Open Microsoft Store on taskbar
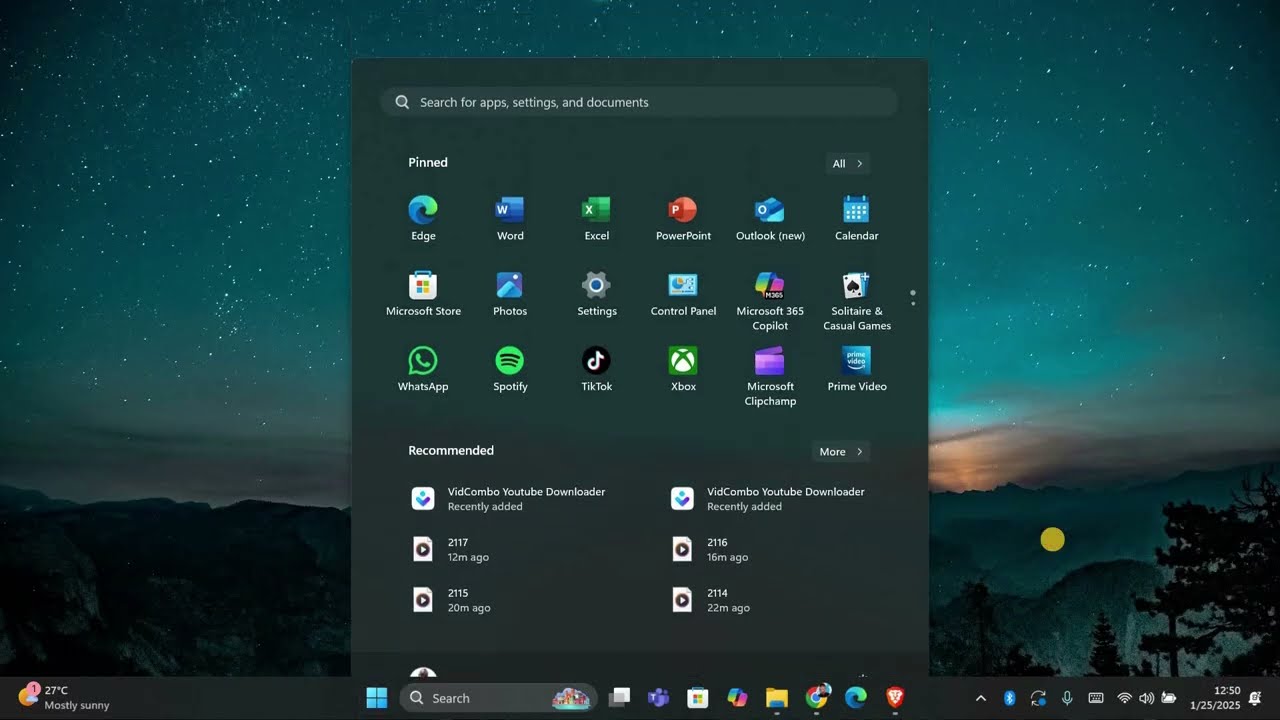This screenshot has height=720, width=1280. [698, 698]
